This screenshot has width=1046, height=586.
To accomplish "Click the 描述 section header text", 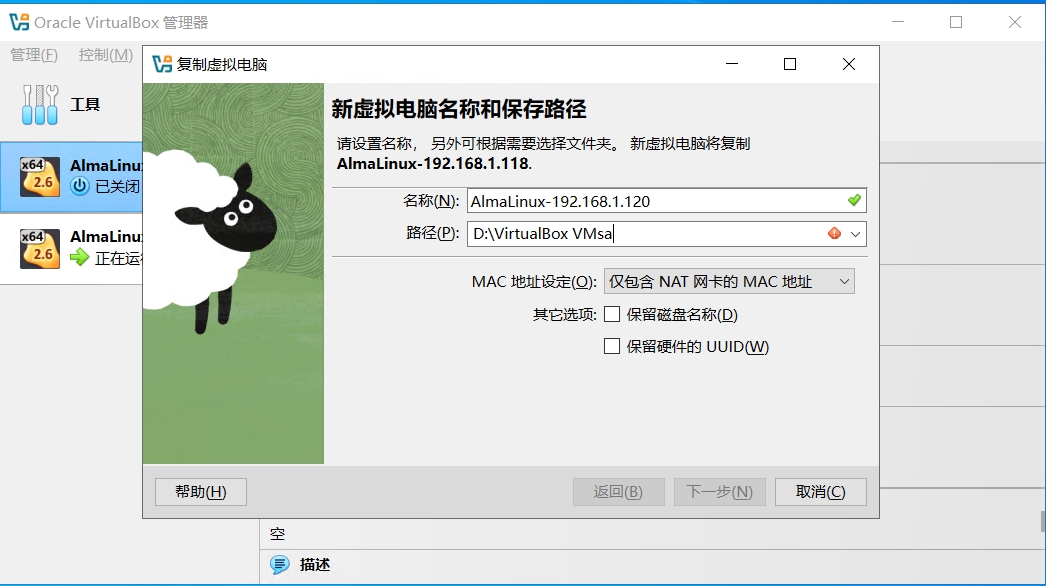I will 315,565.
